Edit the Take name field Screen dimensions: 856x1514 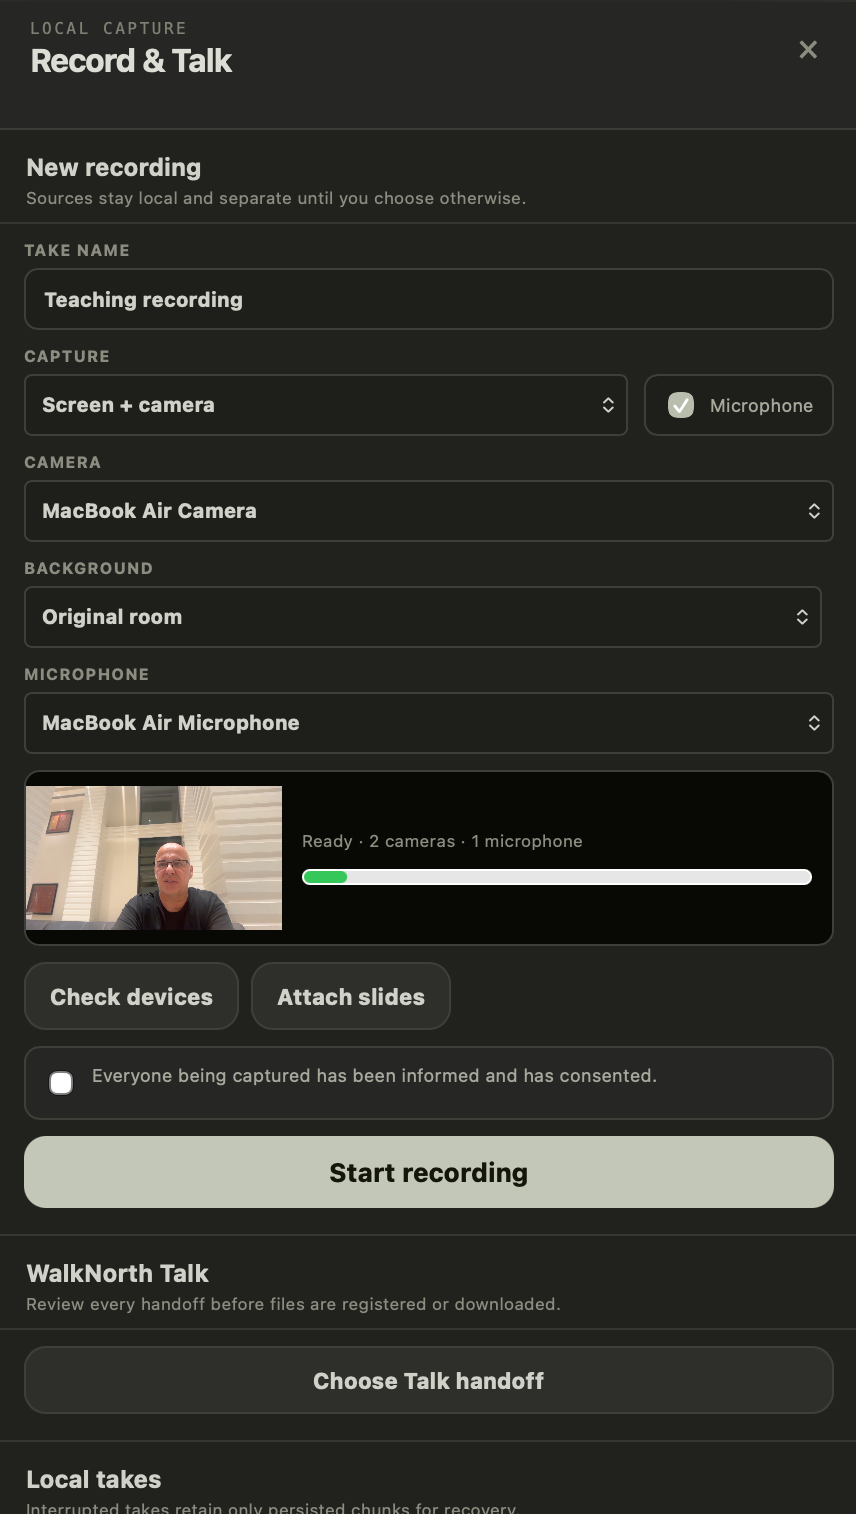pos(428,299)
